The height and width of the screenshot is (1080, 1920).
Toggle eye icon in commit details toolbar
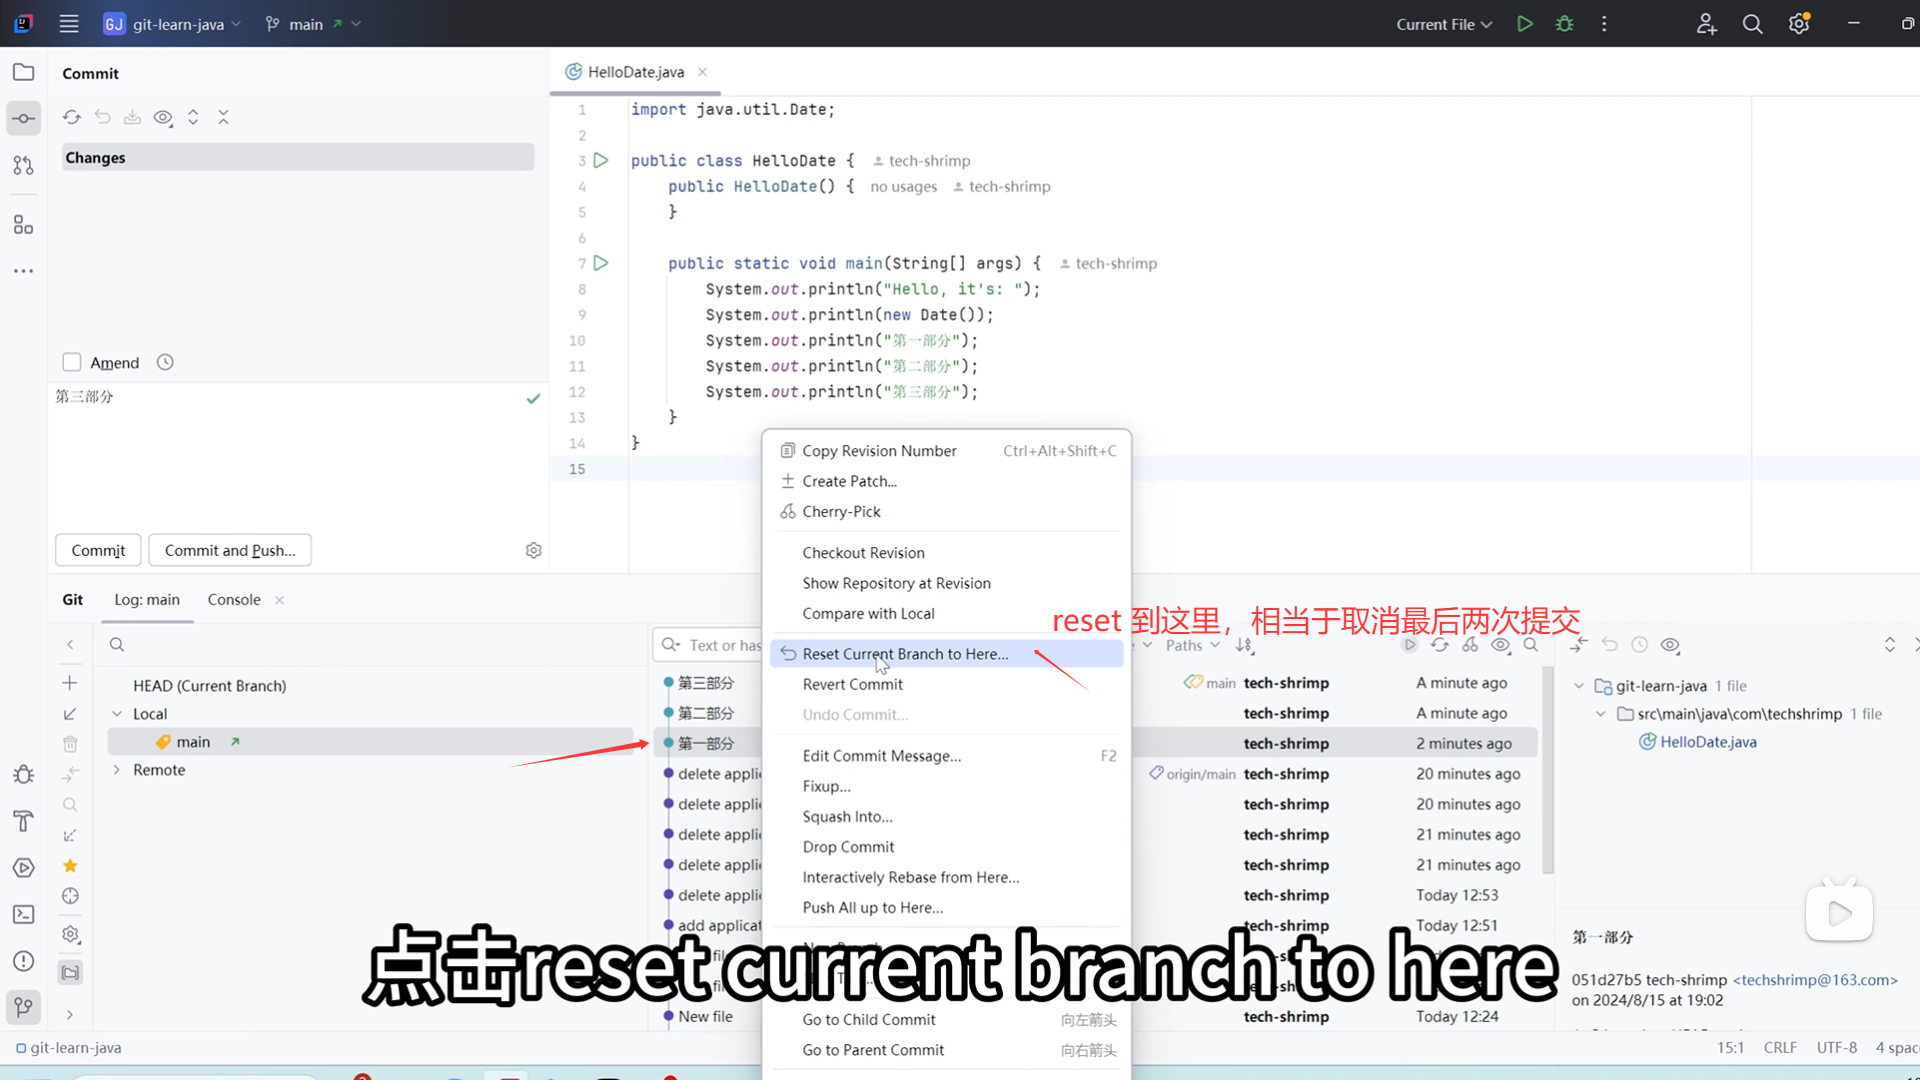click(x=1670, y=645)
